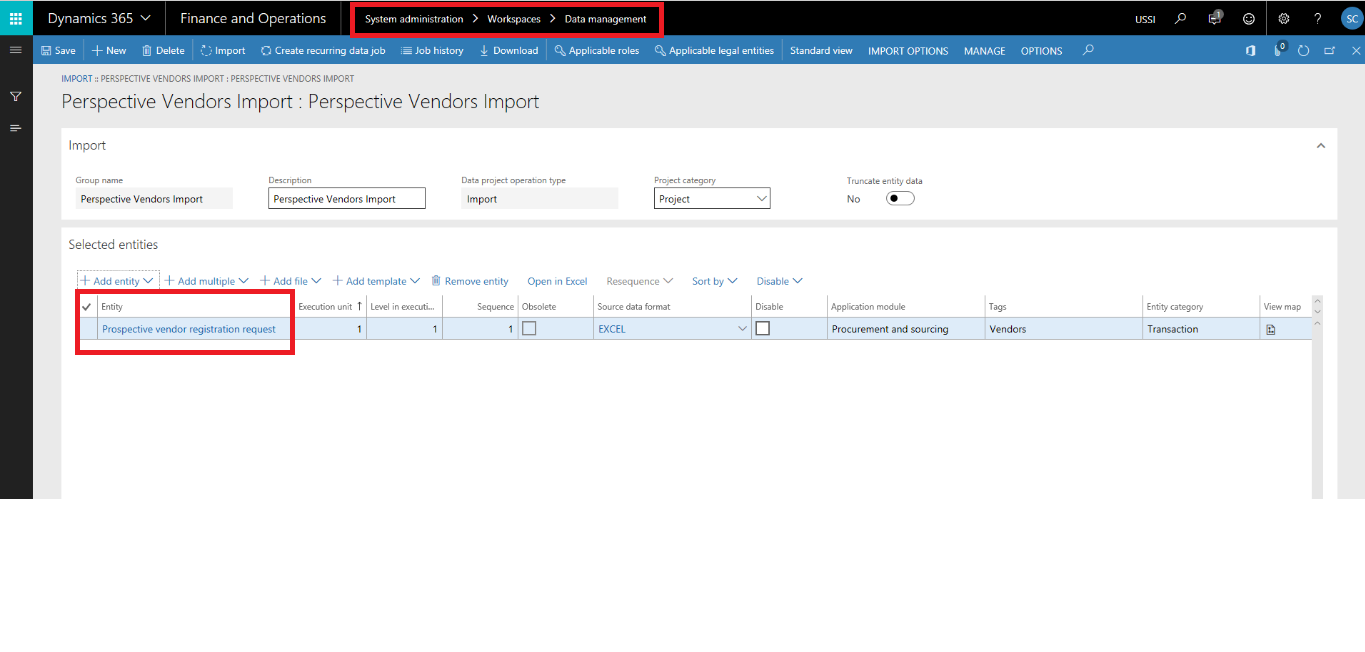
Task: Expand the Add file menu
Action: coord(290,281)
